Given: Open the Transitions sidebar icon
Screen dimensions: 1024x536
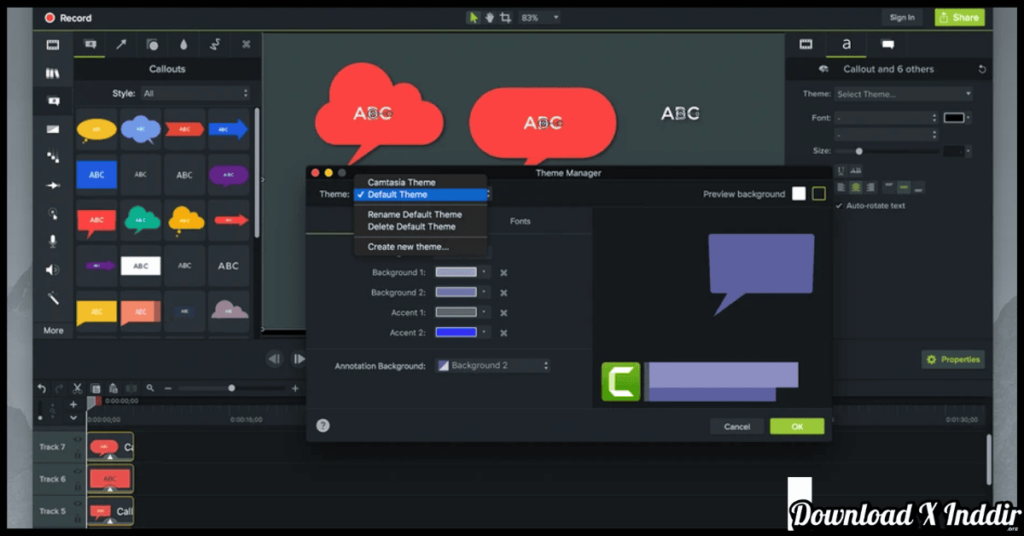Looking at the screenshot, I should (x=53, y=129).
